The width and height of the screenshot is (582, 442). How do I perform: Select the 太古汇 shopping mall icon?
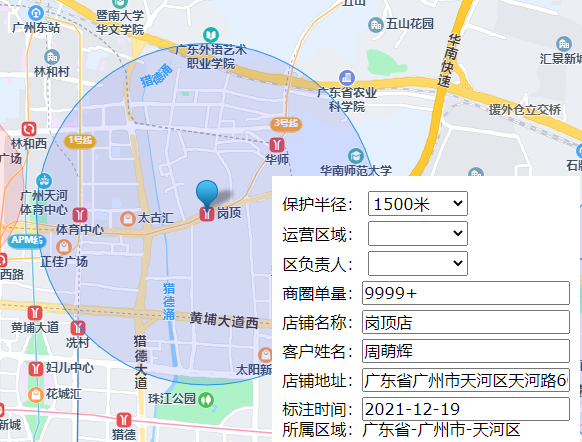[128, 219]
